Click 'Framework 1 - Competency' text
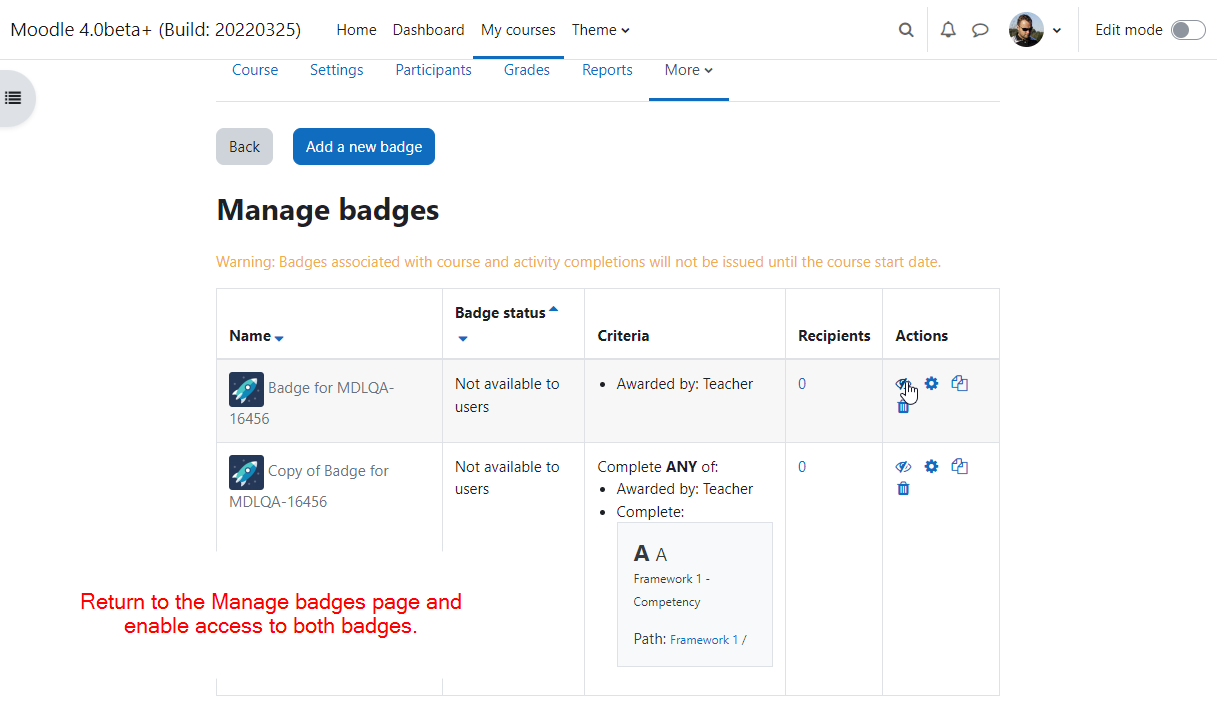Screen dimensions: 1217x709 click(672, 590)
